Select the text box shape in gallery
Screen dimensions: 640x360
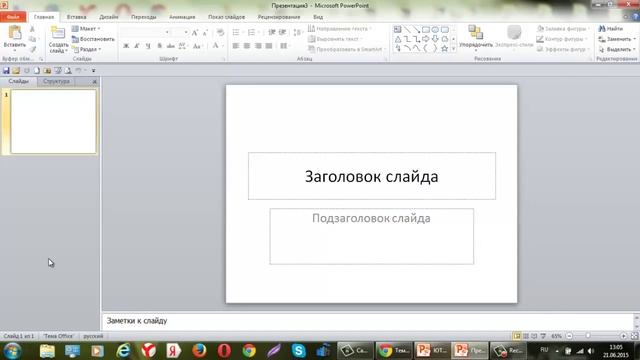point(398,29)
